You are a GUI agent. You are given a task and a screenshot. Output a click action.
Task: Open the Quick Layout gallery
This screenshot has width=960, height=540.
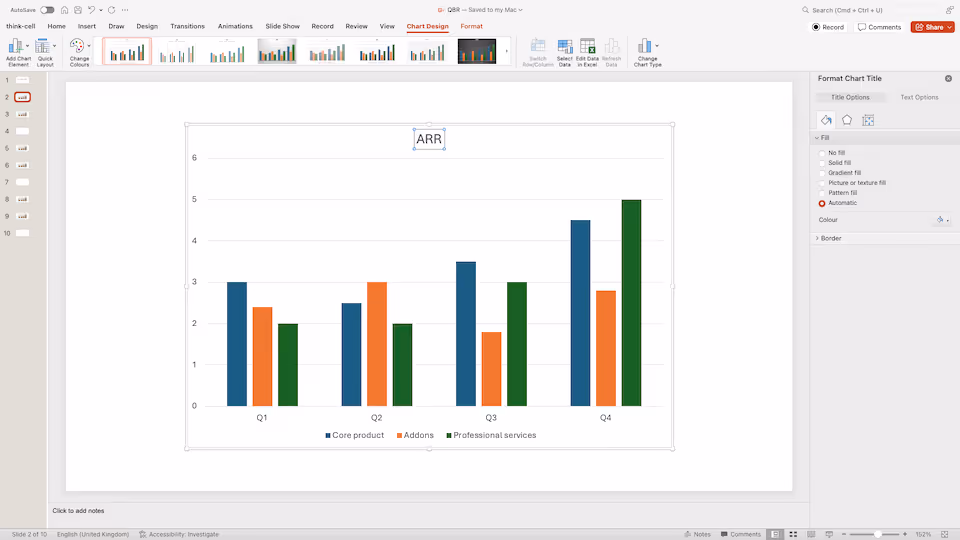pos(45,52)
